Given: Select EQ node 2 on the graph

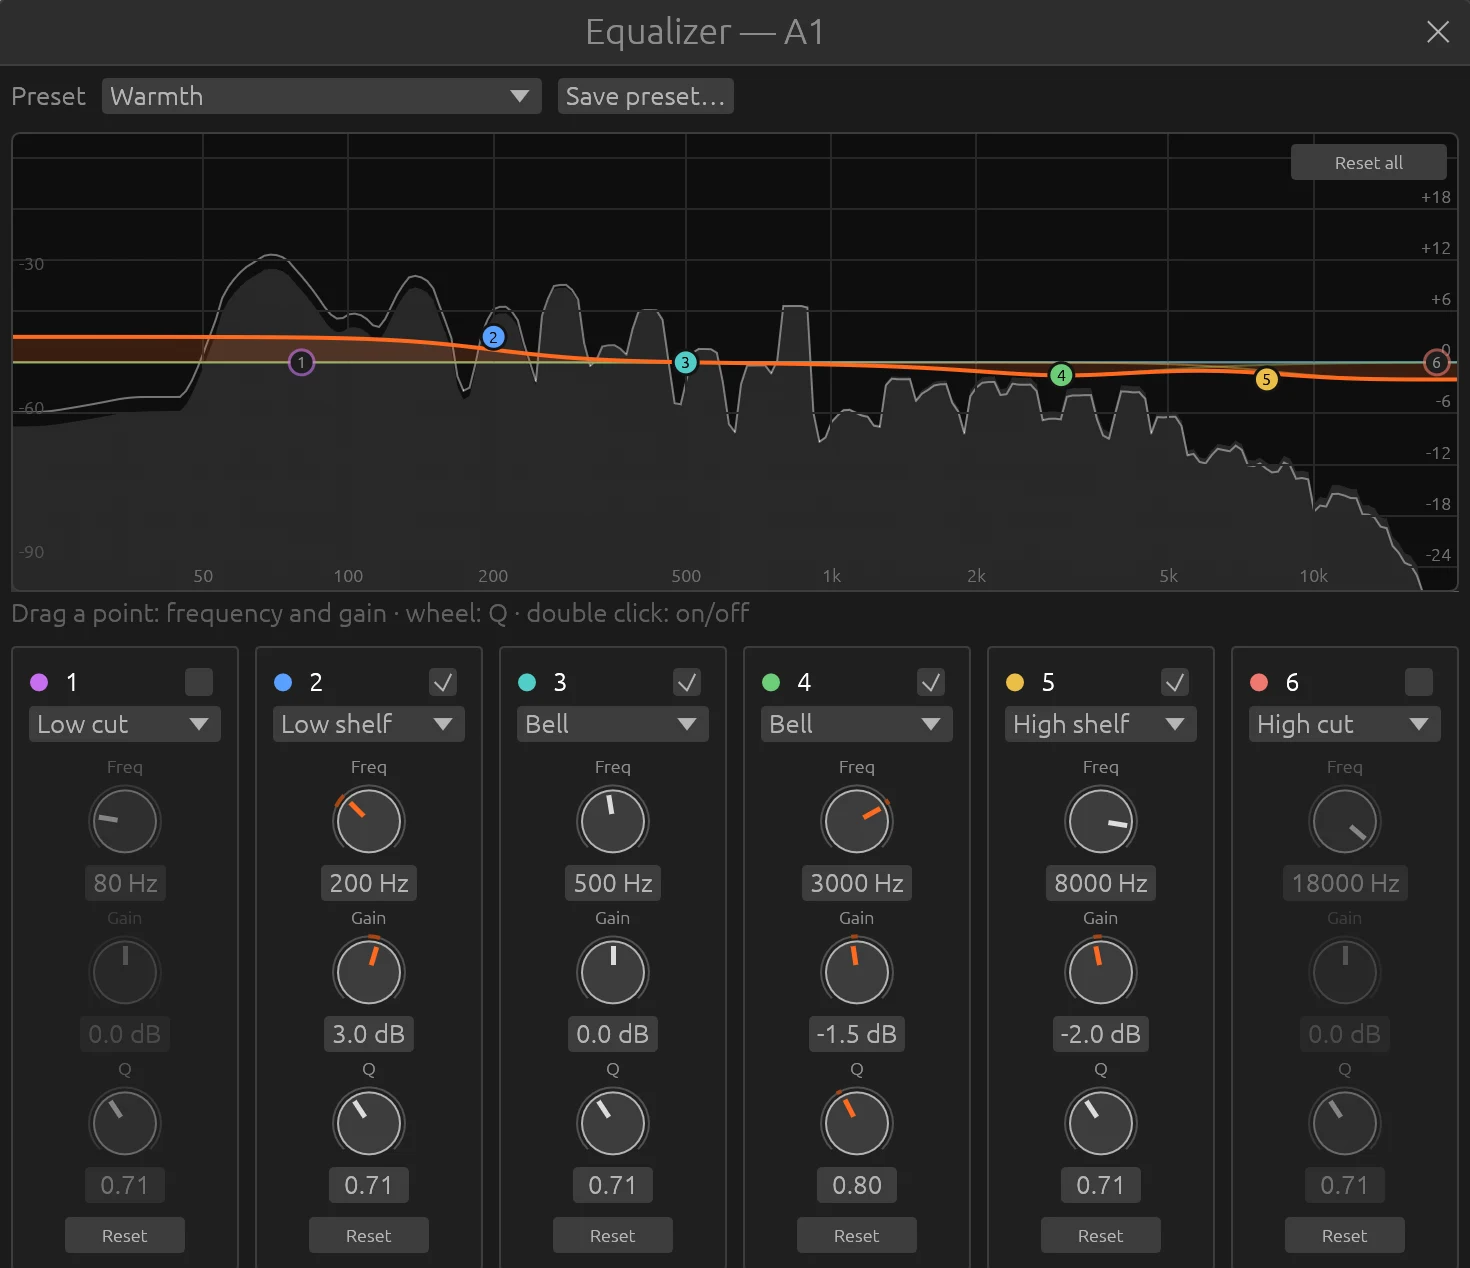Looking at the screenshot, I should [x=493, y=337].
